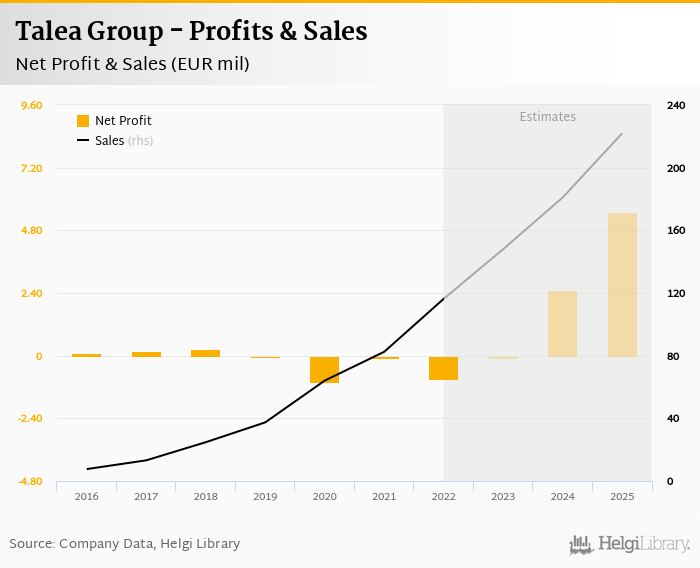
Task: Click the 2025 net profit bar
Action: [x=622, y=285]
